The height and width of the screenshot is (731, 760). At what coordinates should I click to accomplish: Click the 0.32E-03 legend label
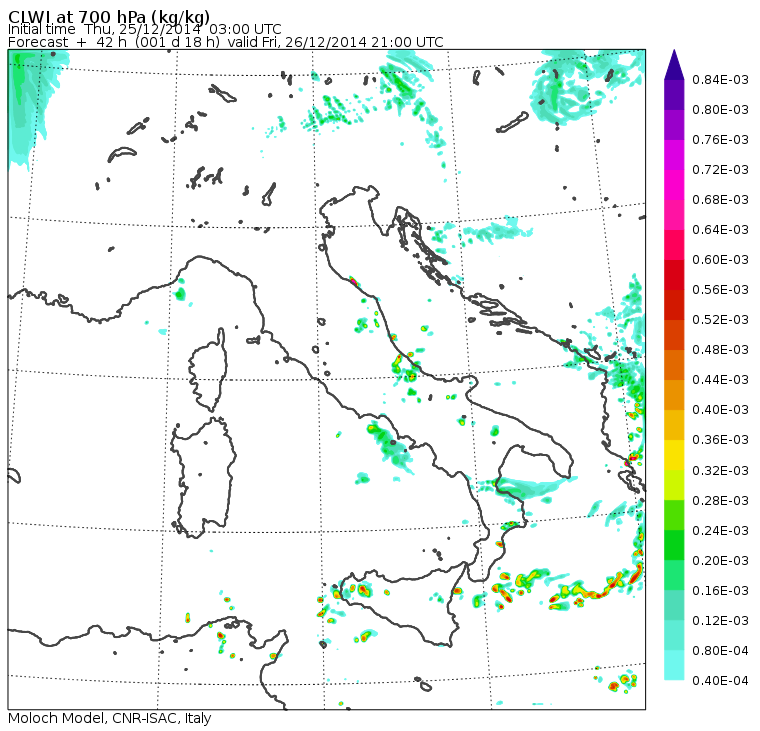[x=720, y=471]
